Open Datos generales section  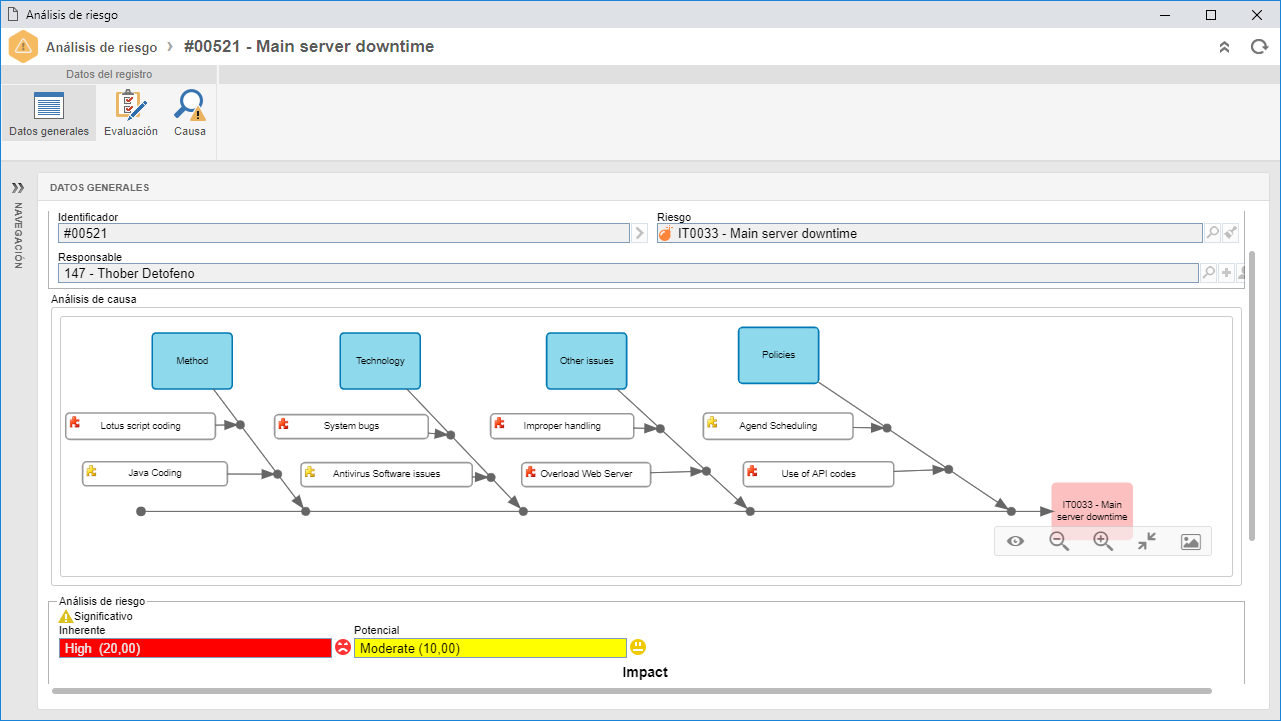click(x=49, y=113)
